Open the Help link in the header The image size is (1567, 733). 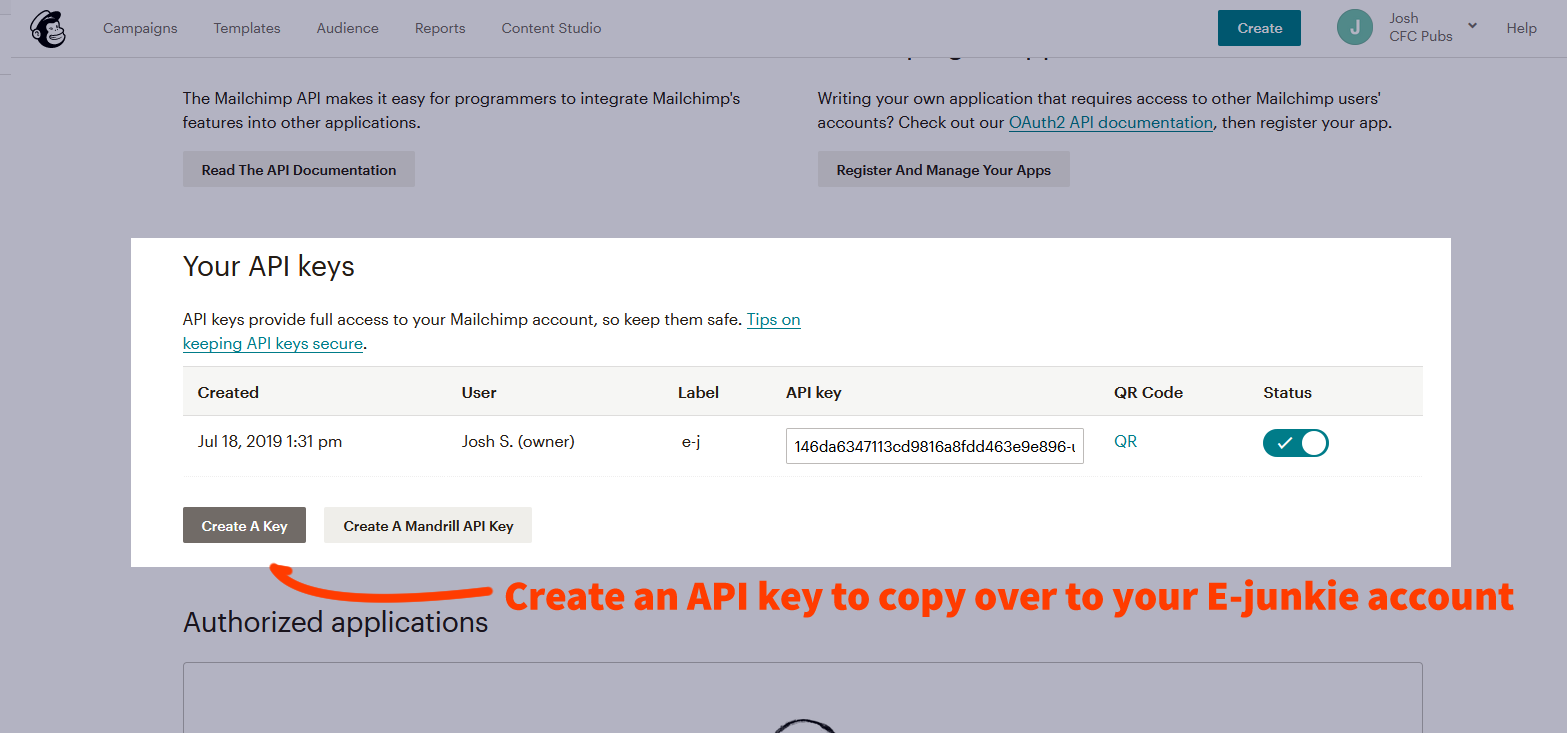point(1521,28)
